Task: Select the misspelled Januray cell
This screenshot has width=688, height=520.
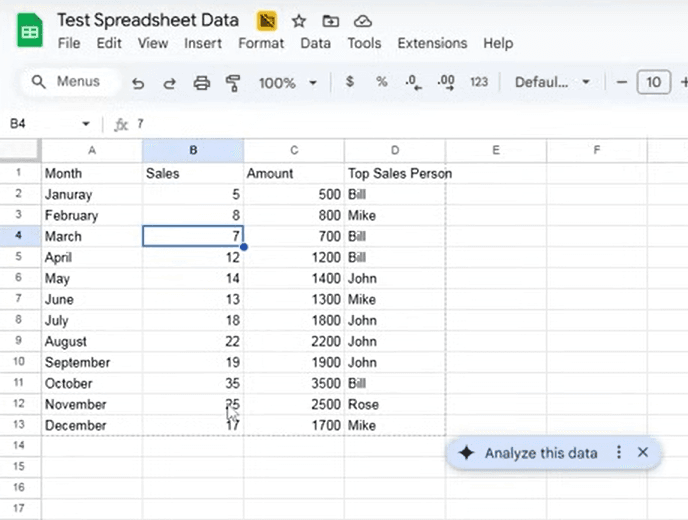Action: tap(92, 194)
